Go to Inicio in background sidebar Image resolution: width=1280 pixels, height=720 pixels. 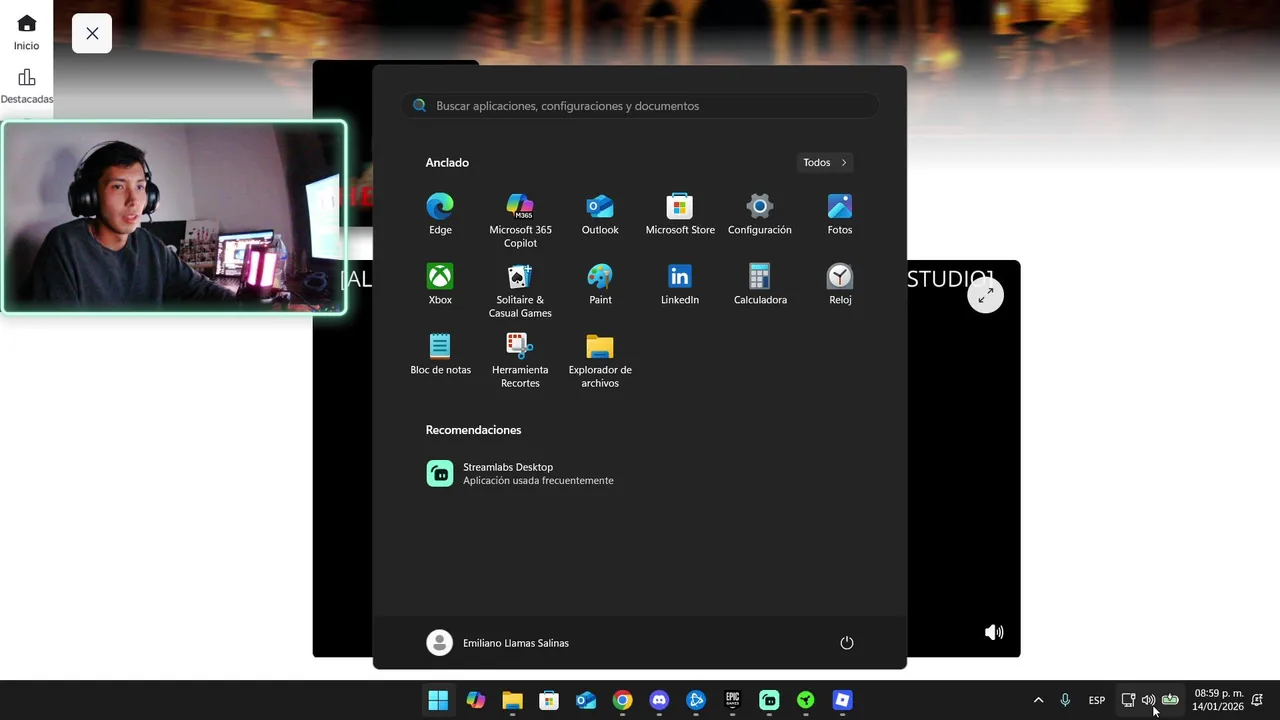27,32
